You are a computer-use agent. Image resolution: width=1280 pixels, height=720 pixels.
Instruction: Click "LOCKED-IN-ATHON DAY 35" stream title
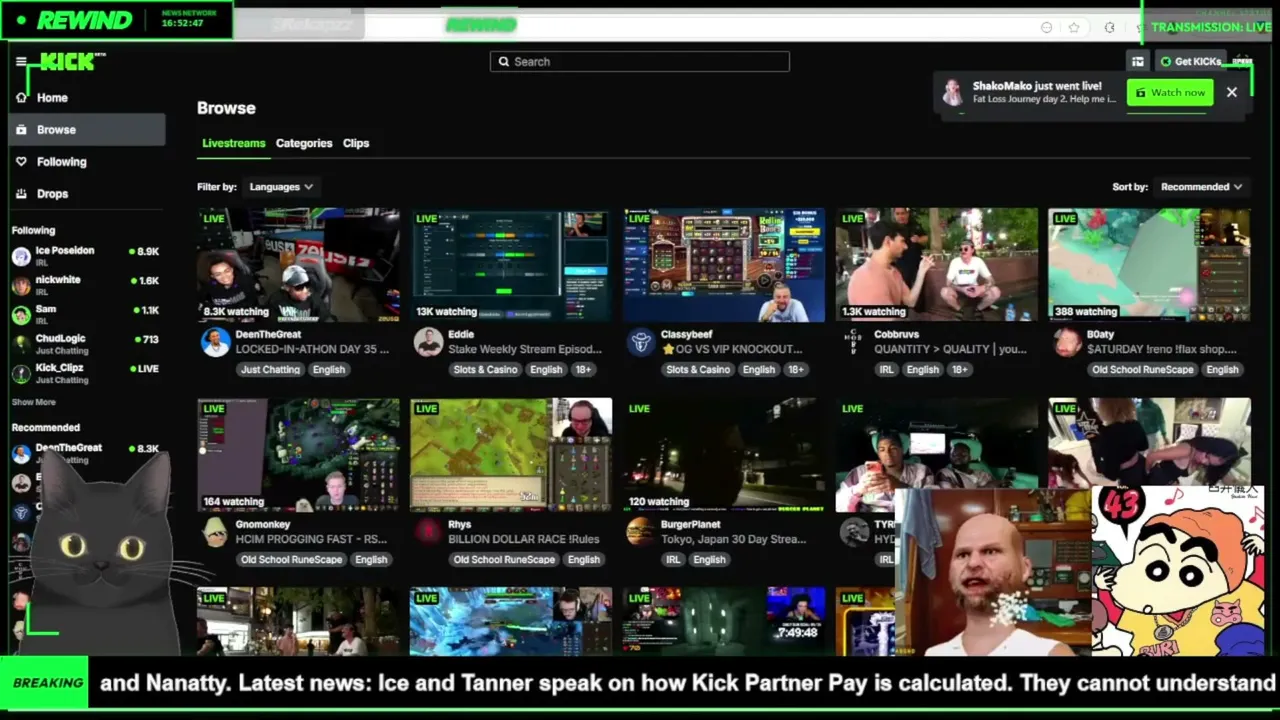312,350
